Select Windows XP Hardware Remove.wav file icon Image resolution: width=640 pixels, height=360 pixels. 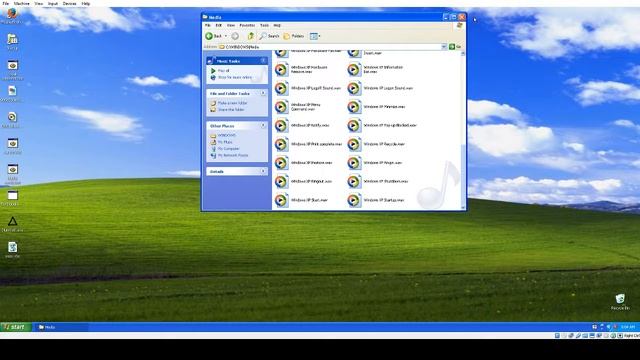tap(281, 69)
